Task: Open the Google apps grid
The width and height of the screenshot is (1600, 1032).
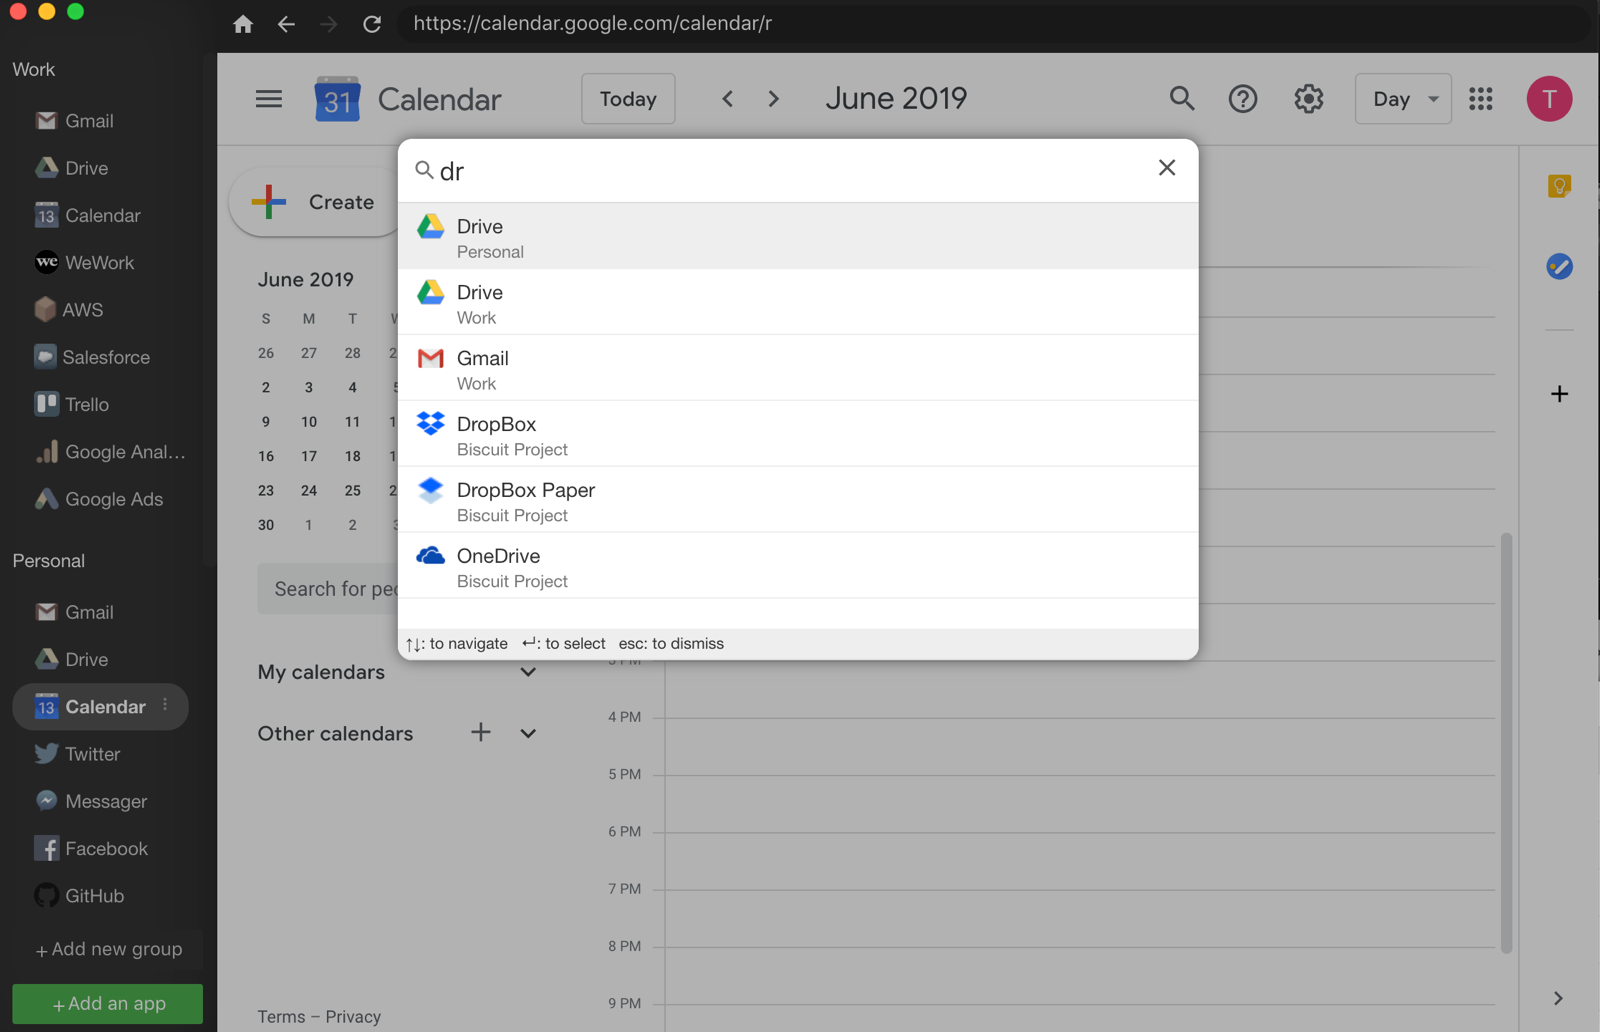Action: pyautogui.click(x=1481, y=98)
